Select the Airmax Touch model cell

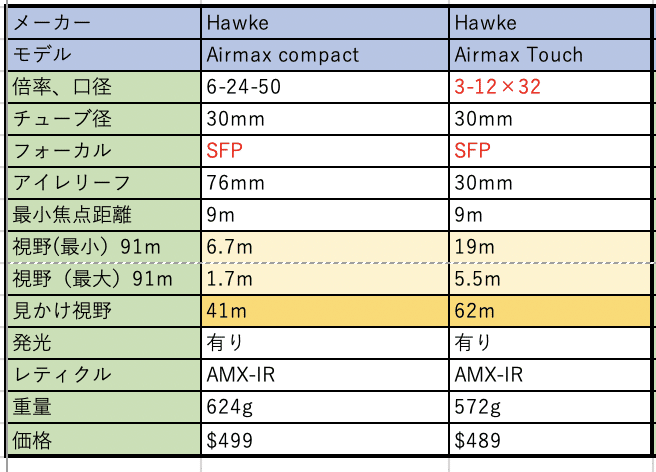pyautogui.click(x=550, y=53)
